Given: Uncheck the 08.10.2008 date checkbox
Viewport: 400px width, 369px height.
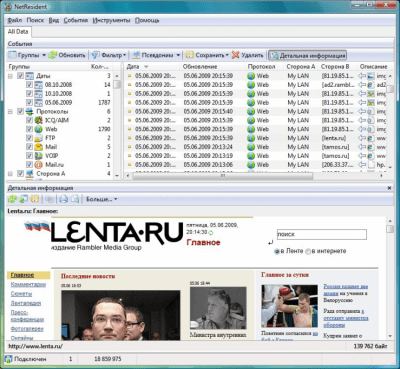Looking at the screenshot, I should 29,85.
